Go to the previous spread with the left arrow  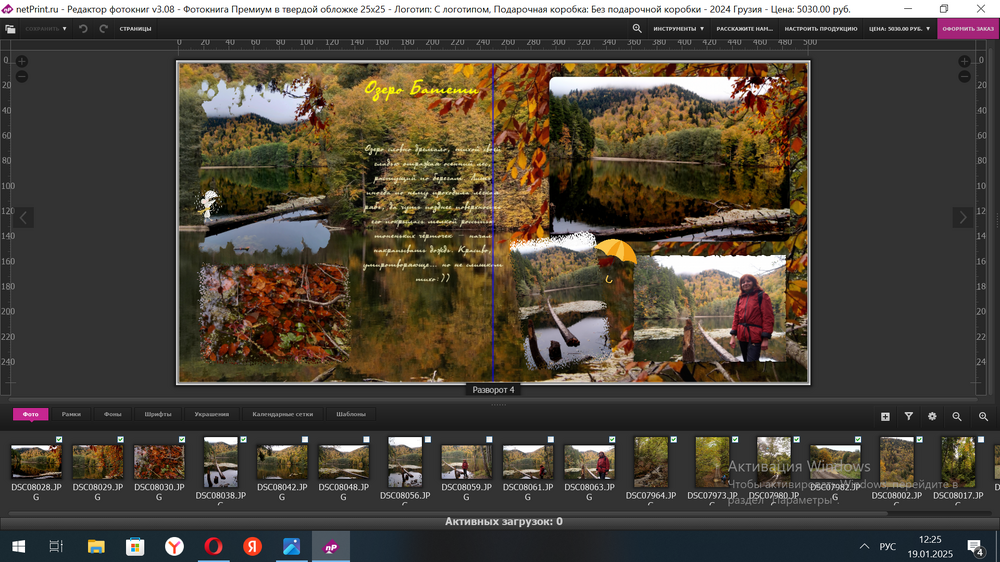click(x=23, y=218)
